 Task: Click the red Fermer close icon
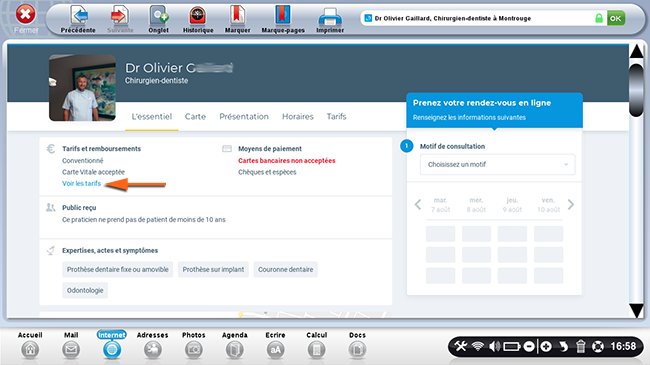coord(25,15)
